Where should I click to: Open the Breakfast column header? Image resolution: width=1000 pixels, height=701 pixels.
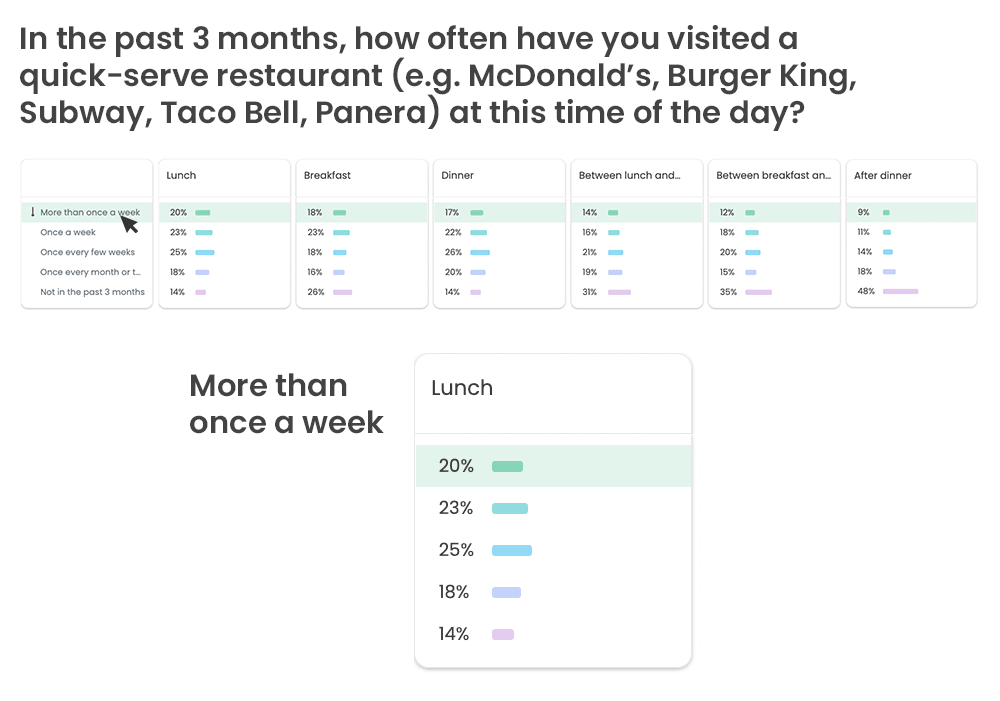pos(327,175)
